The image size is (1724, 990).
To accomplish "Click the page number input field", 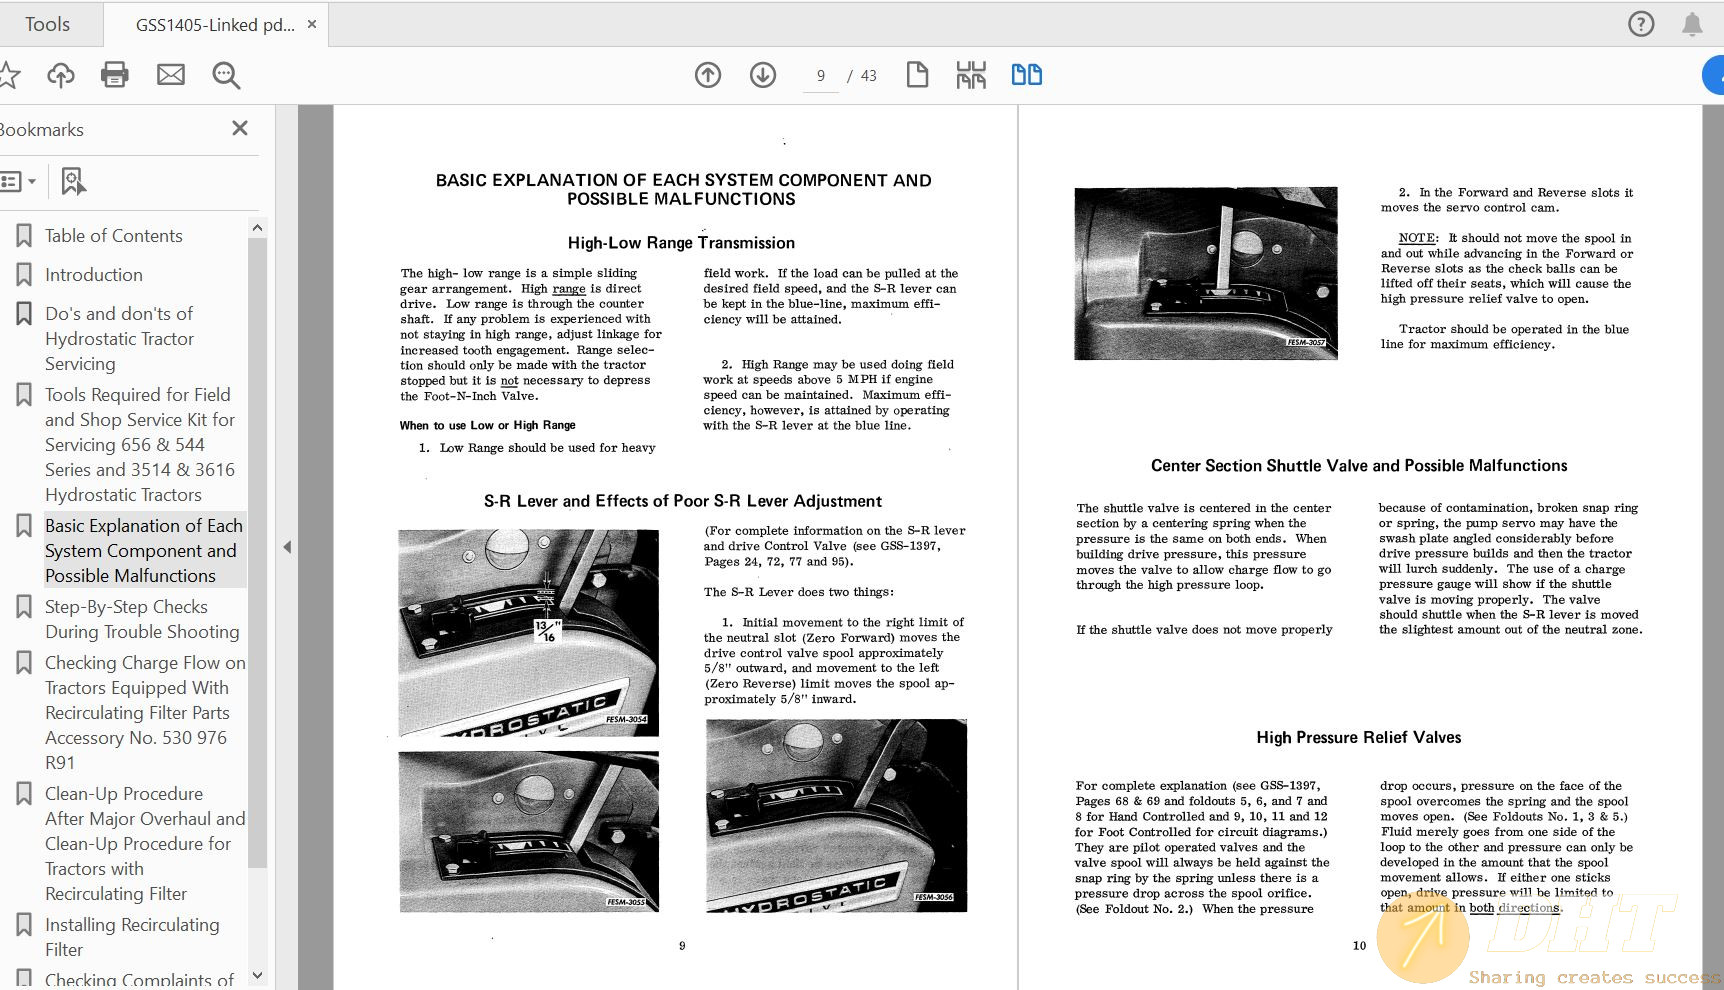I will (x=820, y=74).
